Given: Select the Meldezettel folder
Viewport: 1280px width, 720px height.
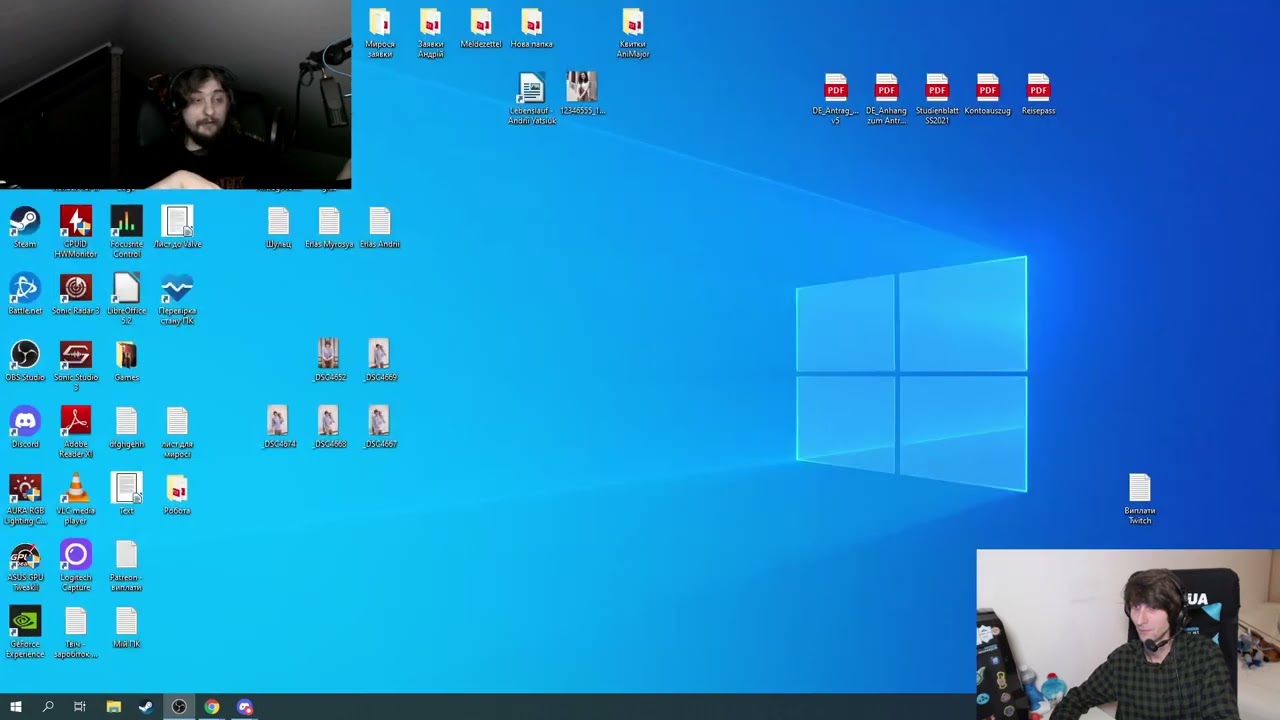Looking at the screenshot, I should (481, 28).
